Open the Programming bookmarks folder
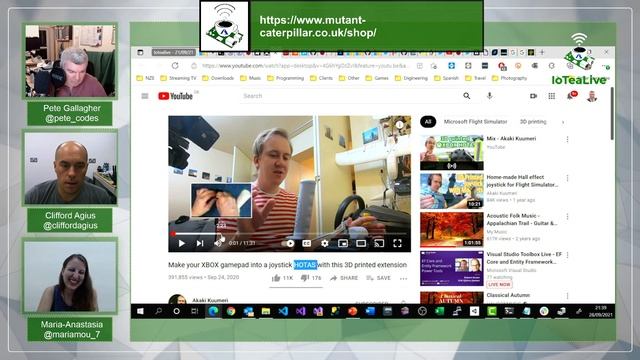Viewport: 640px width, 360px height. click(x=286, y=78)
